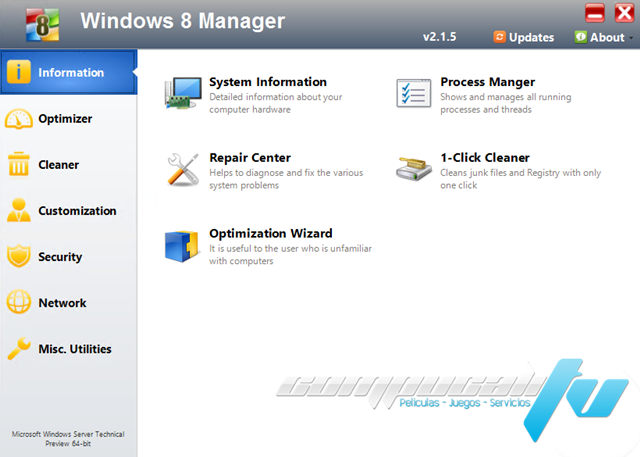
Task: Click 'Cleans junk files and Registry' description
Action: coord(520,179)
